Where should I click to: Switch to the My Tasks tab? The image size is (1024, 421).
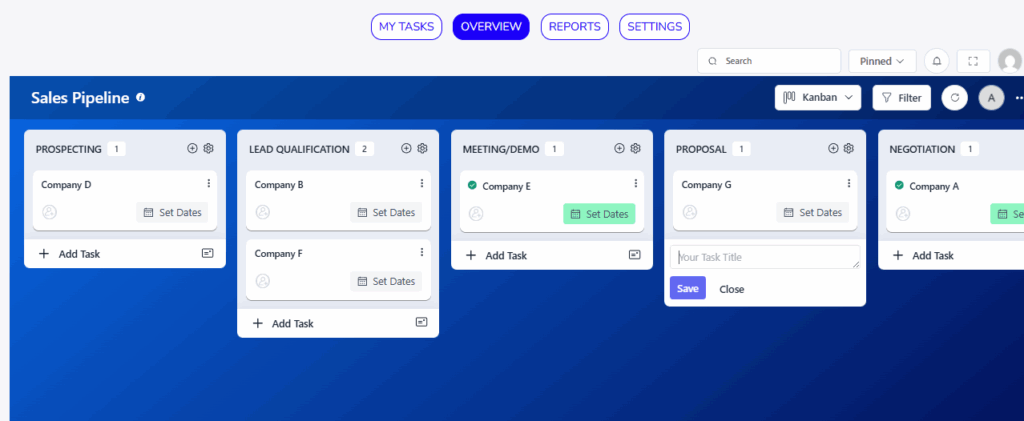[407, 27]
